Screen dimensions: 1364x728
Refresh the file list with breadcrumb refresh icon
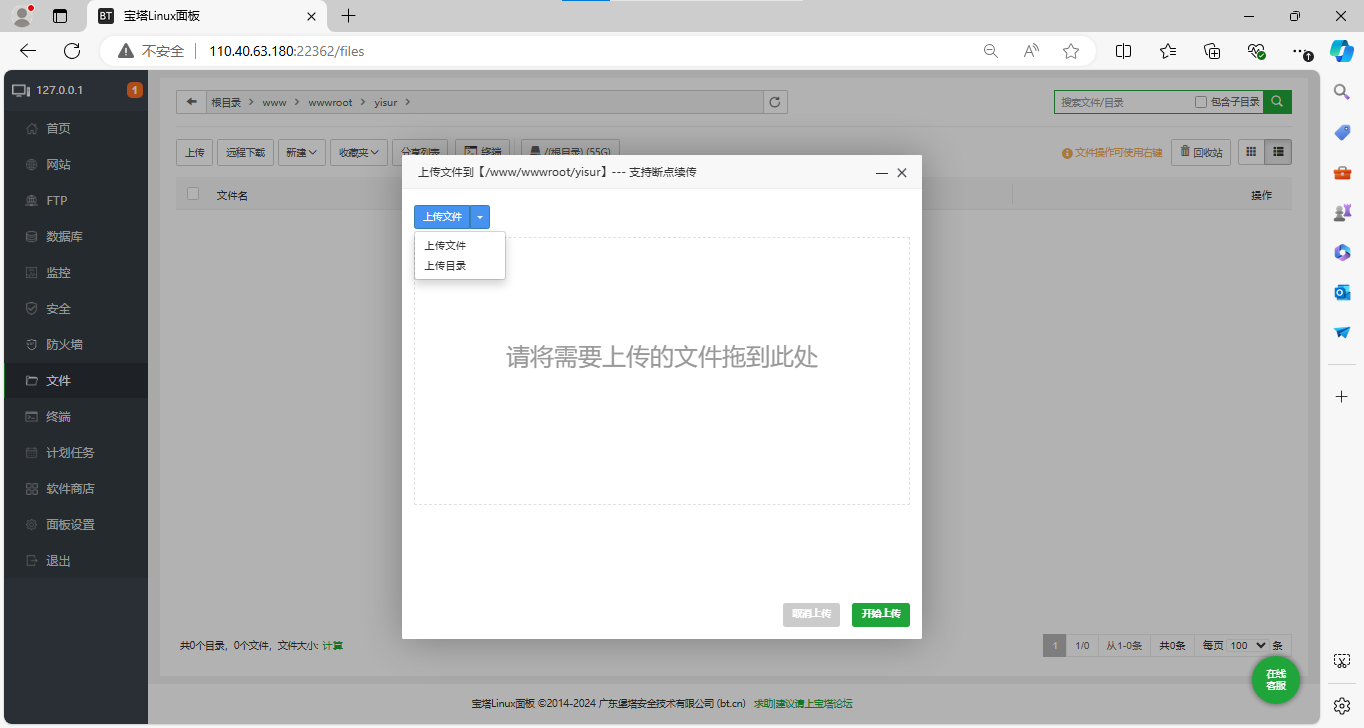pos(775,101)
